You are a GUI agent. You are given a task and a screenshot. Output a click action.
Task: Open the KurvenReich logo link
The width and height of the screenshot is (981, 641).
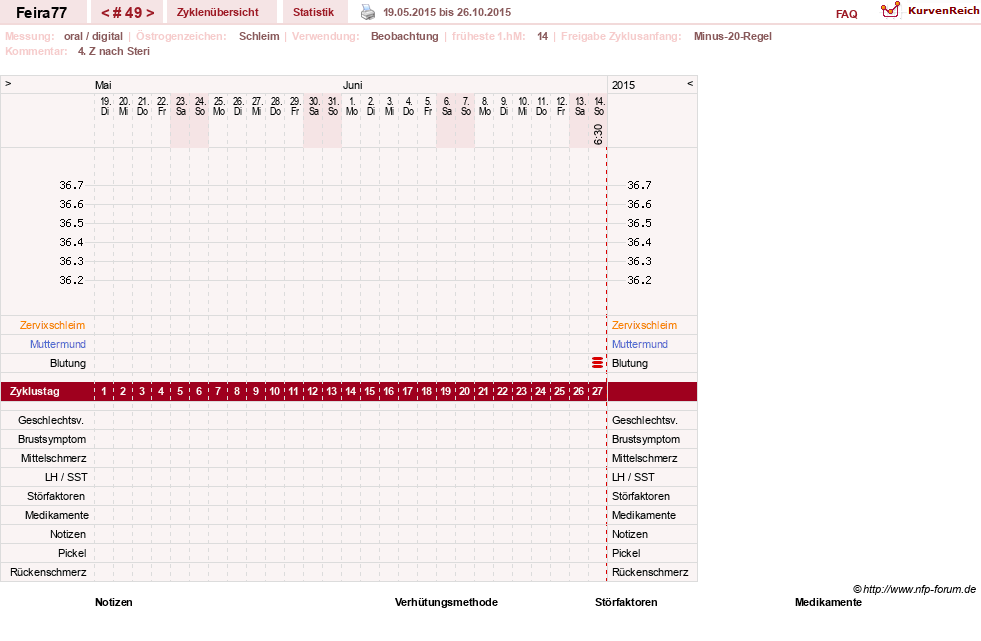coord(930,11)
